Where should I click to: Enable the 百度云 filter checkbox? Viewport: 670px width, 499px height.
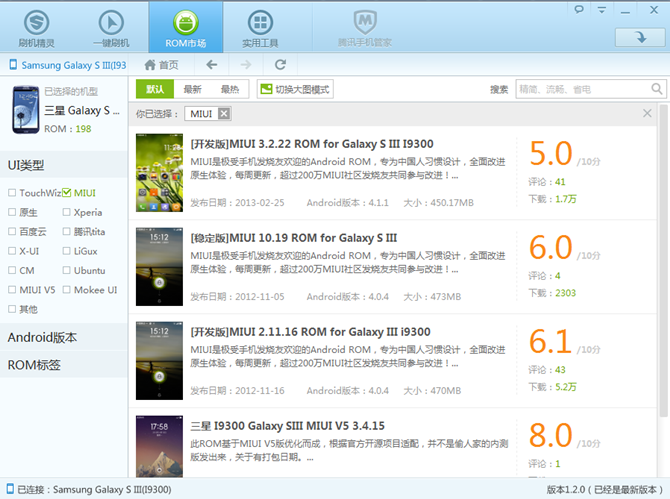(x=12, y=231)
